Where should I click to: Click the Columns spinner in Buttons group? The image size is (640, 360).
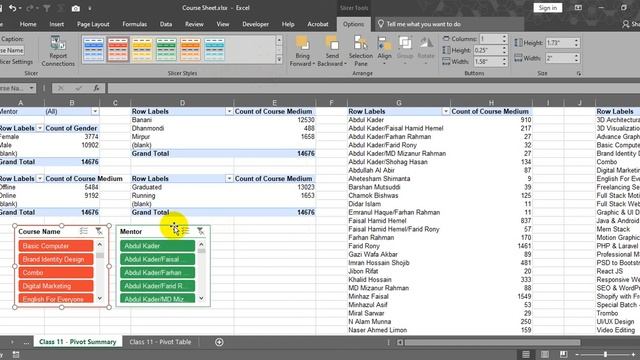(504, 39)
